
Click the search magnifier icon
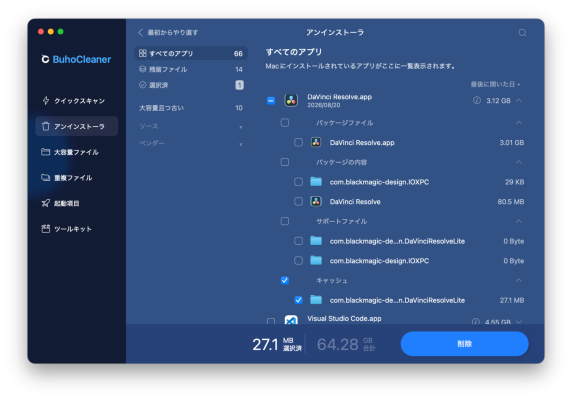tap(522, 33)
